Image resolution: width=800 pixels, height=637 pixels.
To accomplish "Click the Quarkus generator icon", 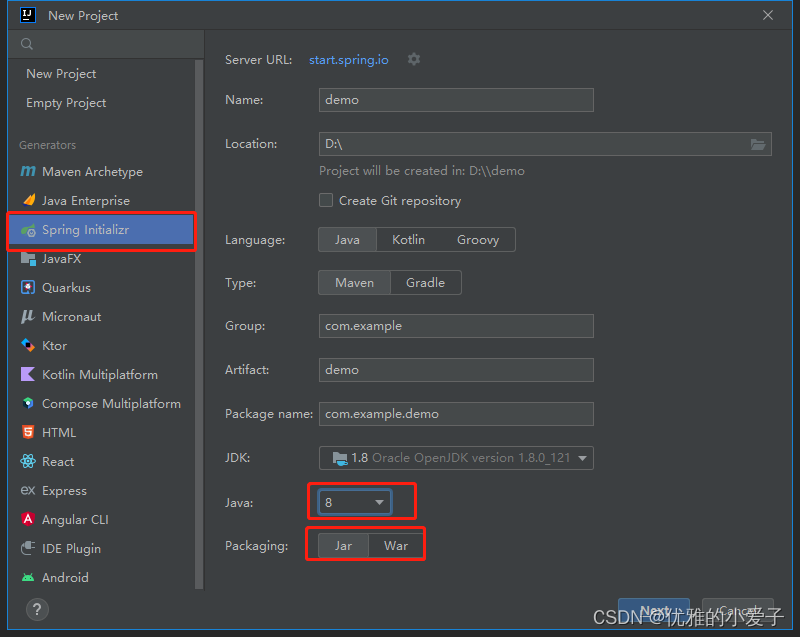I will (28, 287).
